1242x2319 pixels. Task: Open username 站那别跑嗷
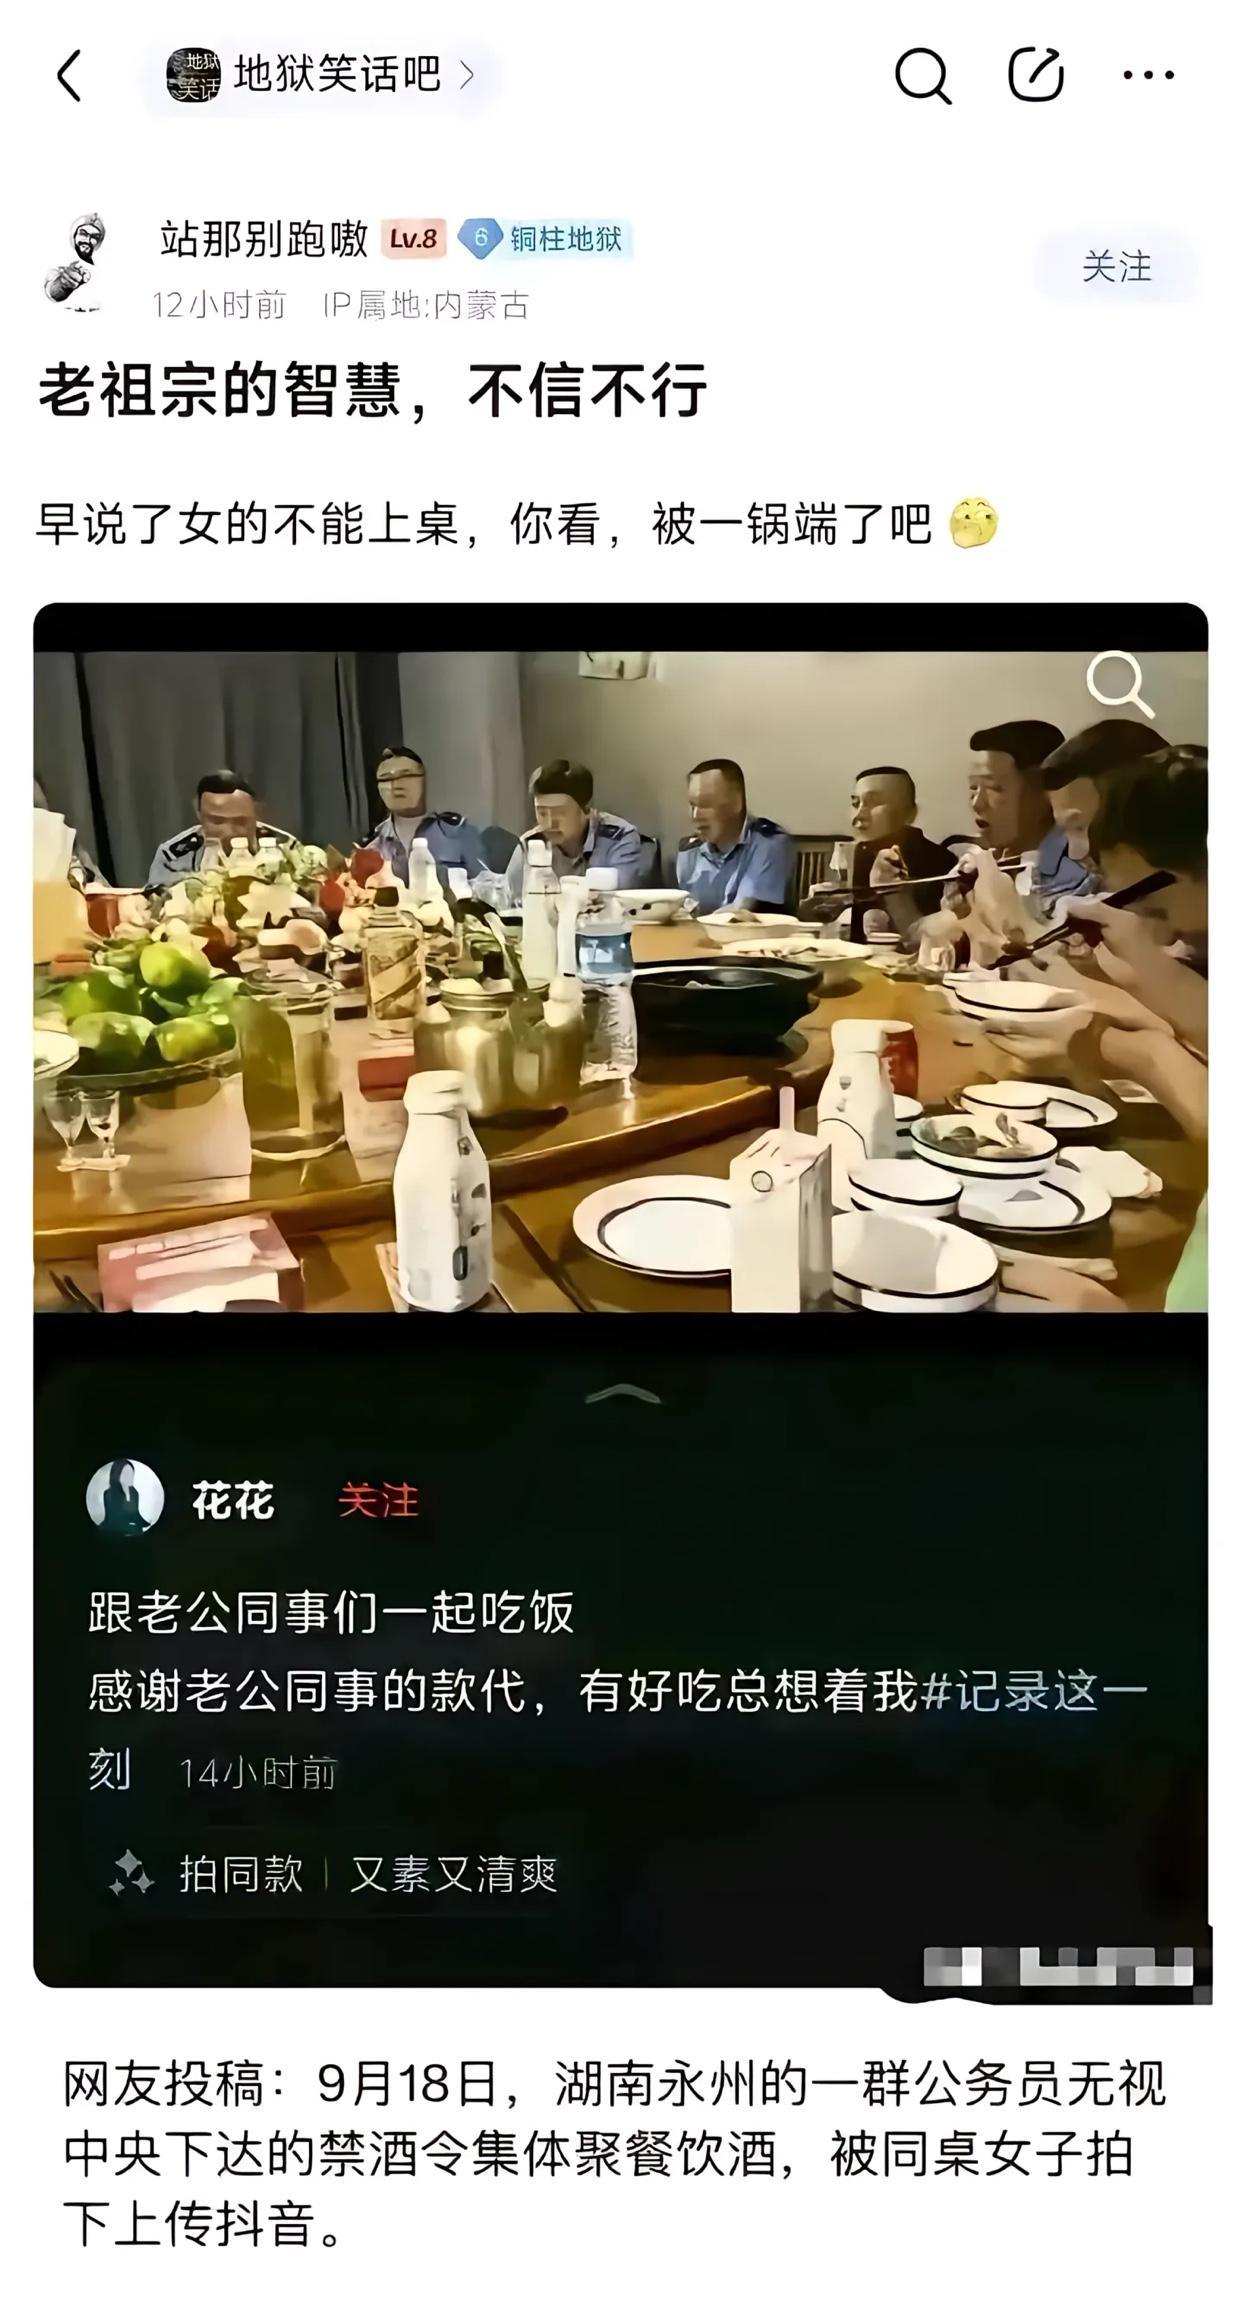coord(264,239)
